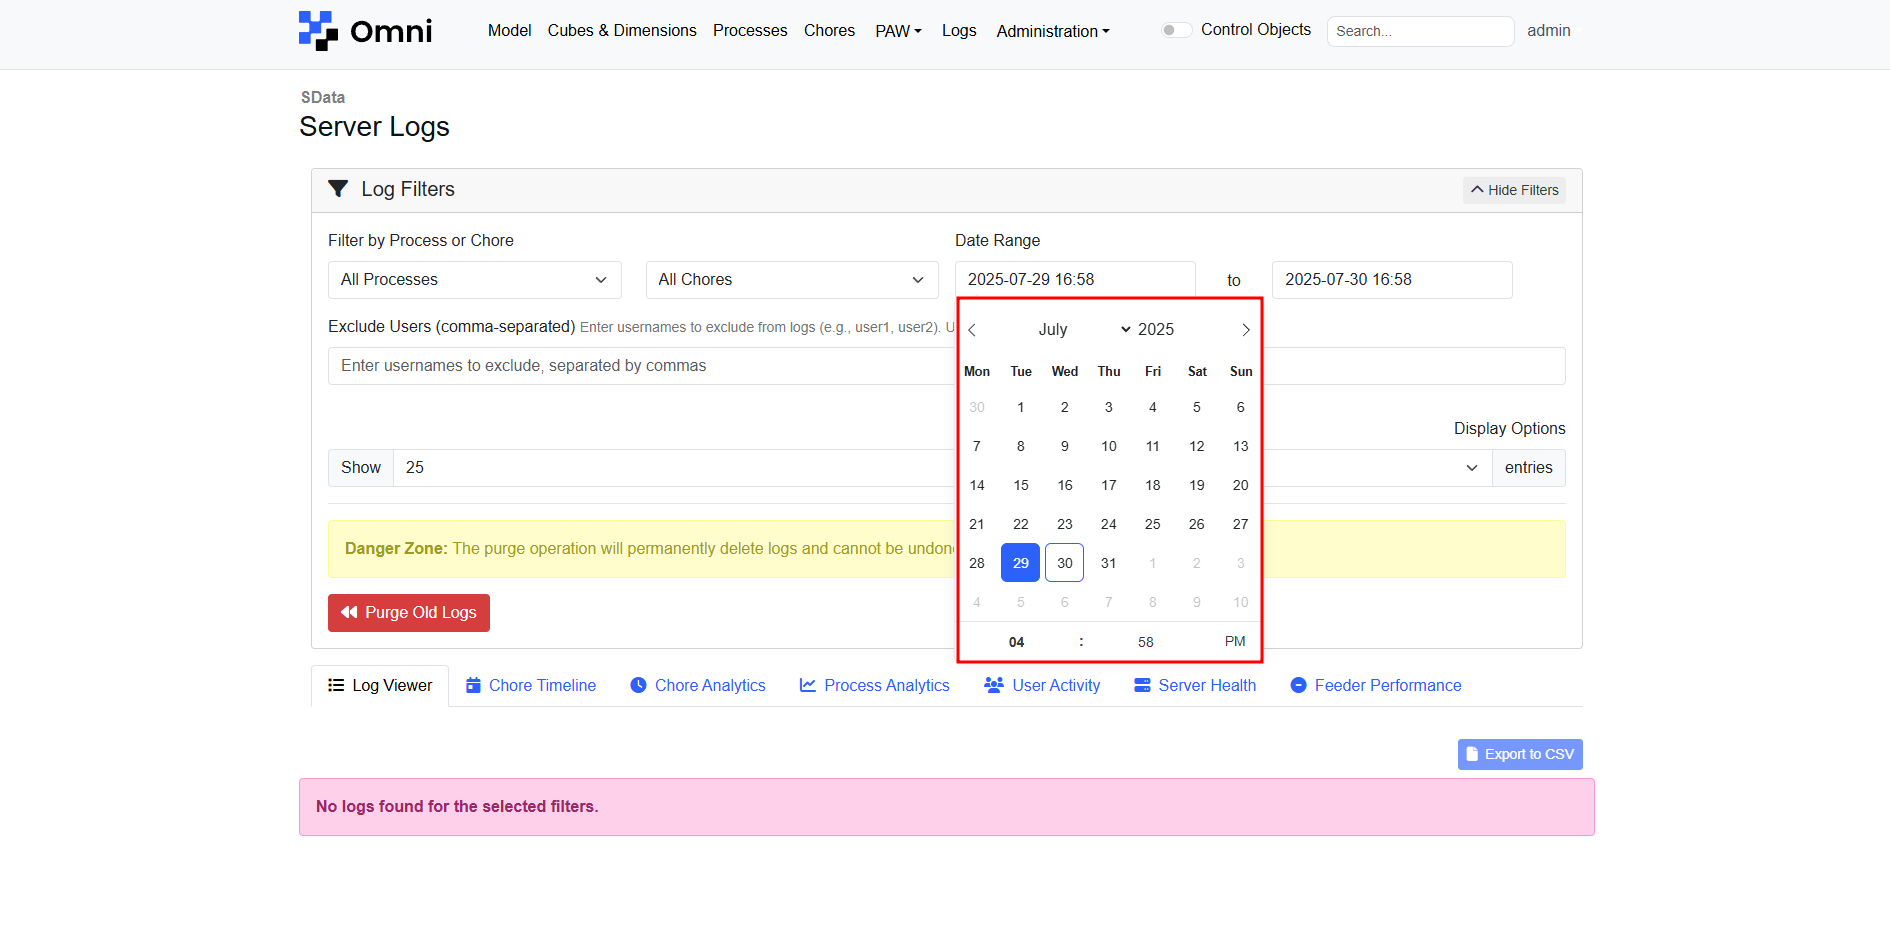Select July 4 in calendar
The width and height of the screenshot is (1890, 942).
(x=1152, y=407)
